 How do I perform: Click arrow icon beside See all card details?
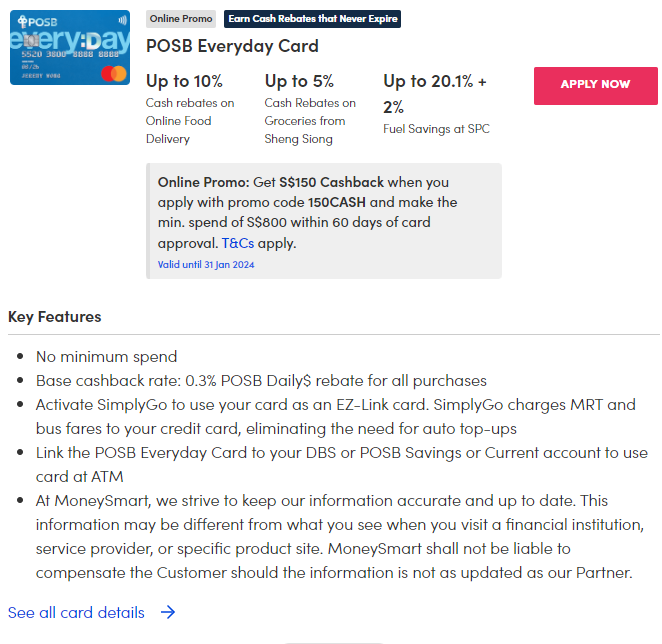pos(168,612)
